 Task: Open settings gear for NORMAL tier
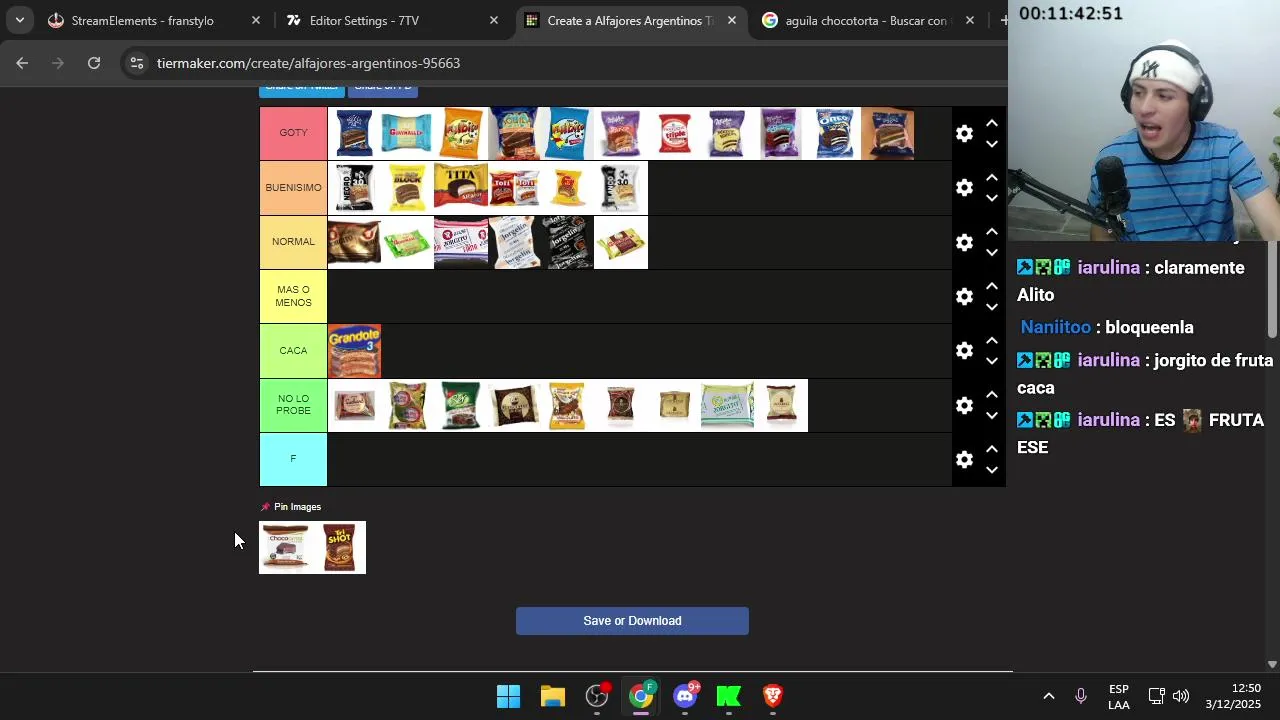tap(964, 242)
